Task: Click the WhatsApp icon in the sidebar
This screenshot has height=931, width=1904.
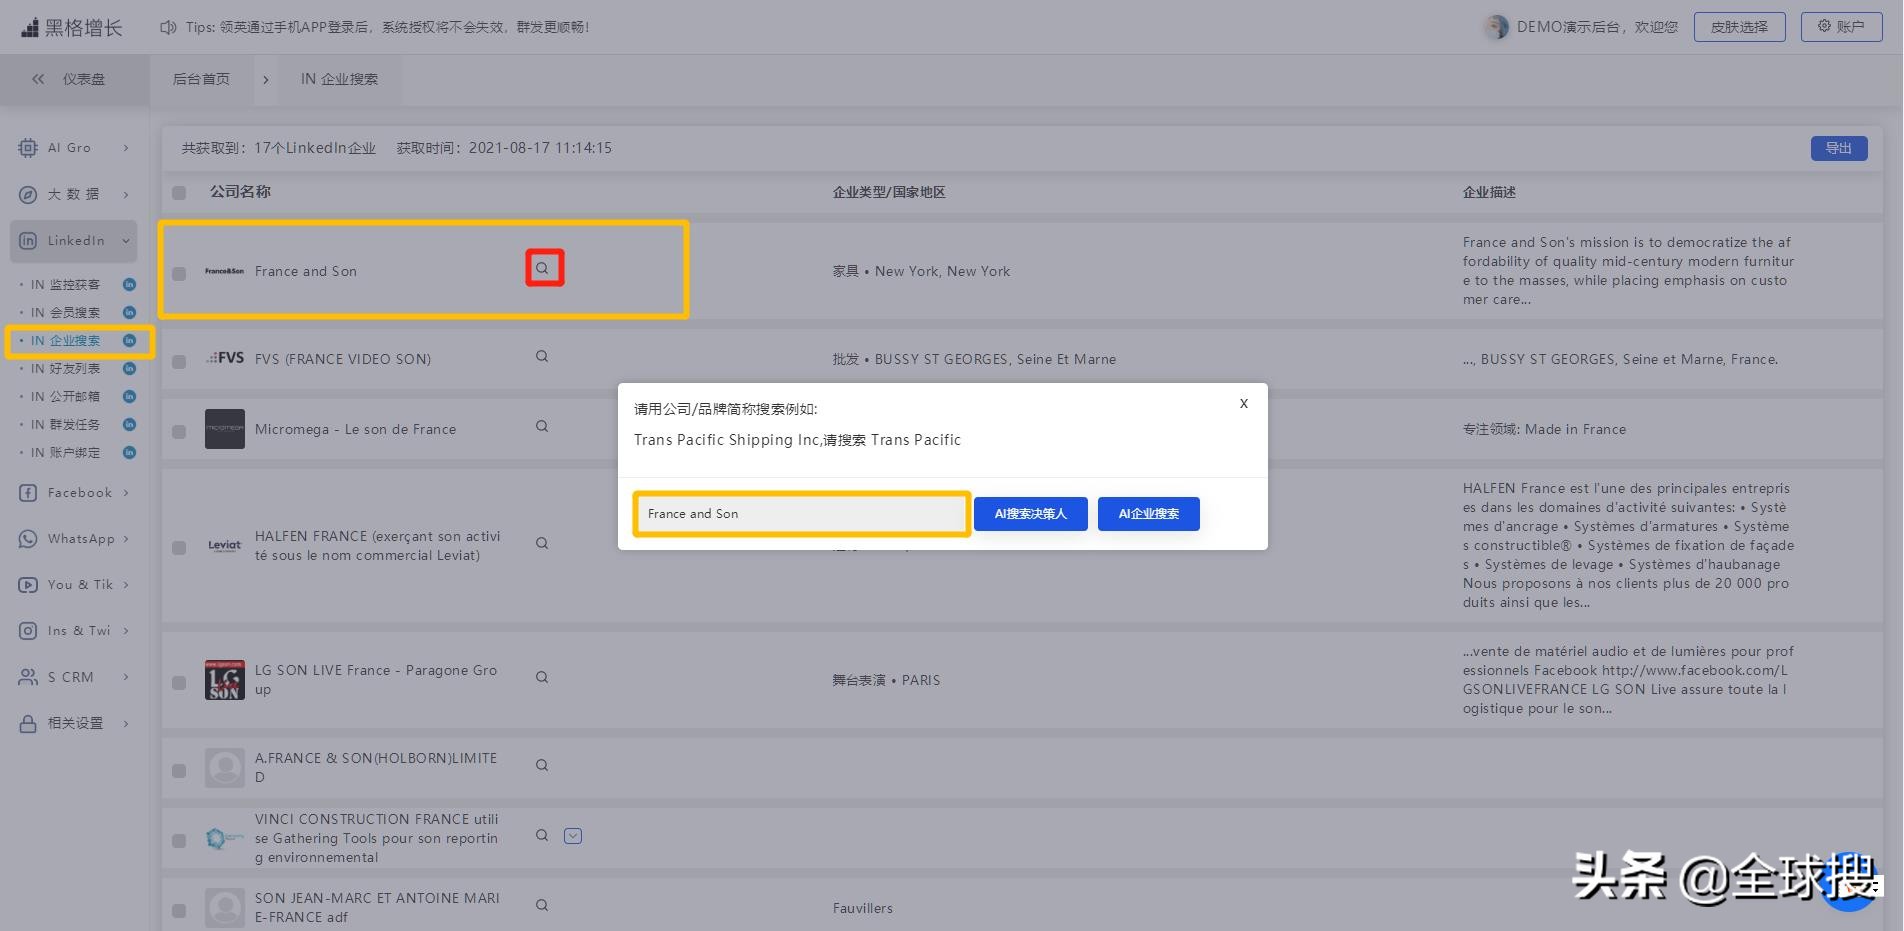Action: click(28, 539)
